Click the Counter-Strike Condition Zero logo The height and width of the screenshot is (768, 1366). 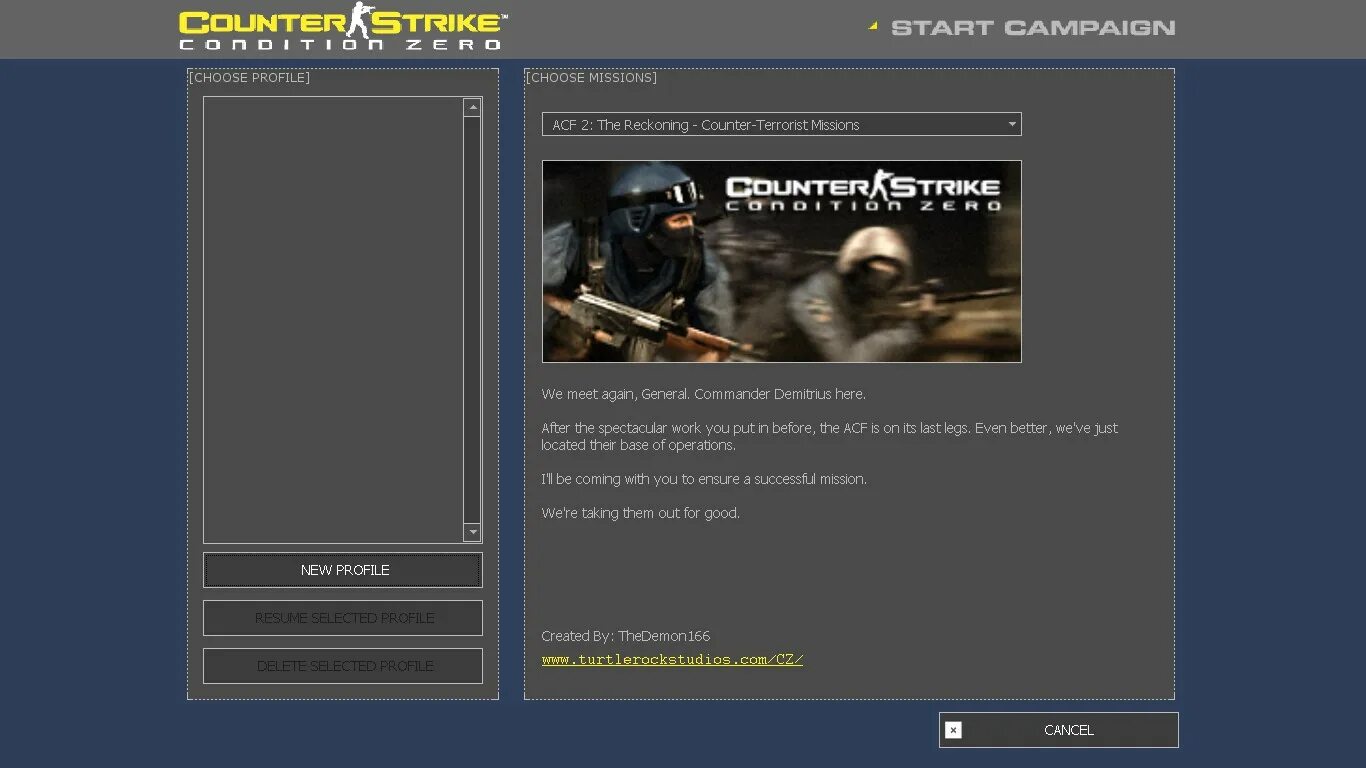[x=343, y=27]
